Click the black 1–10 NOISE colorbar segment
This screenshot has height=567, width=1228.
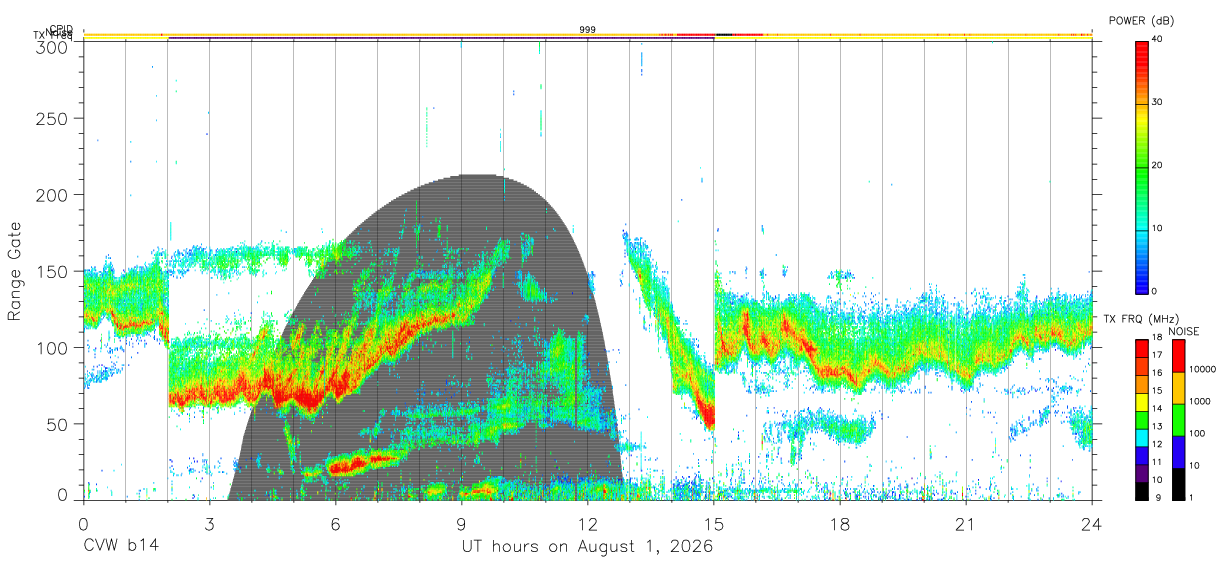pos(1177,484)
